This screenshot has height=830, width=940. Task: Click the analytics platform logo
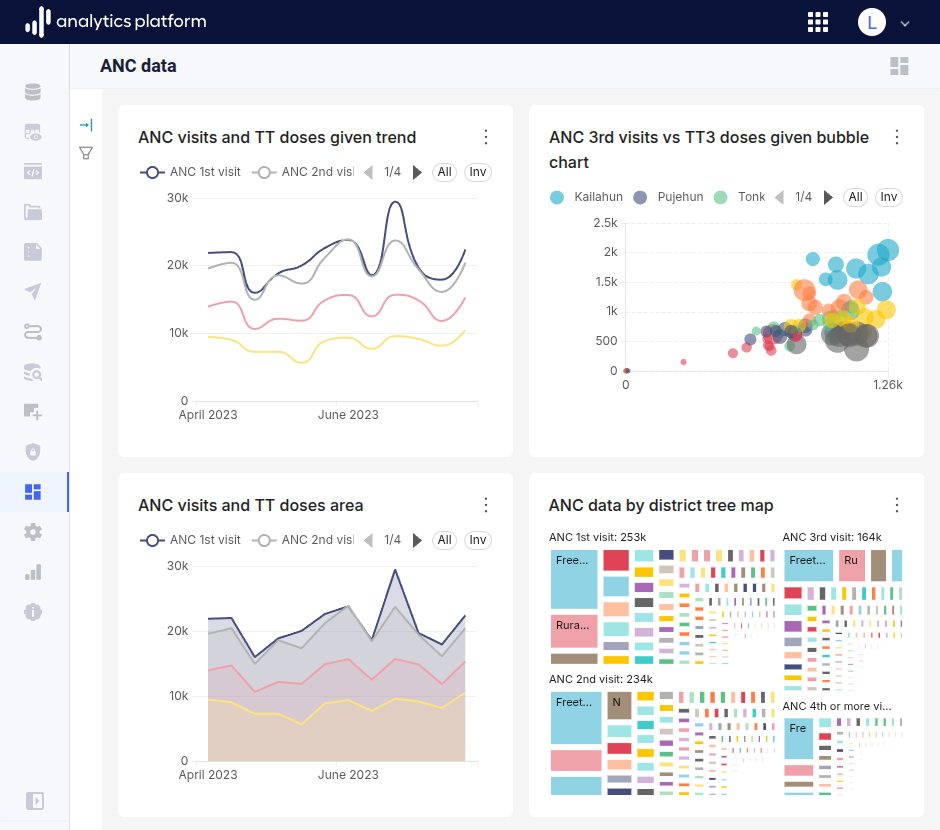(x=116, y=22)
